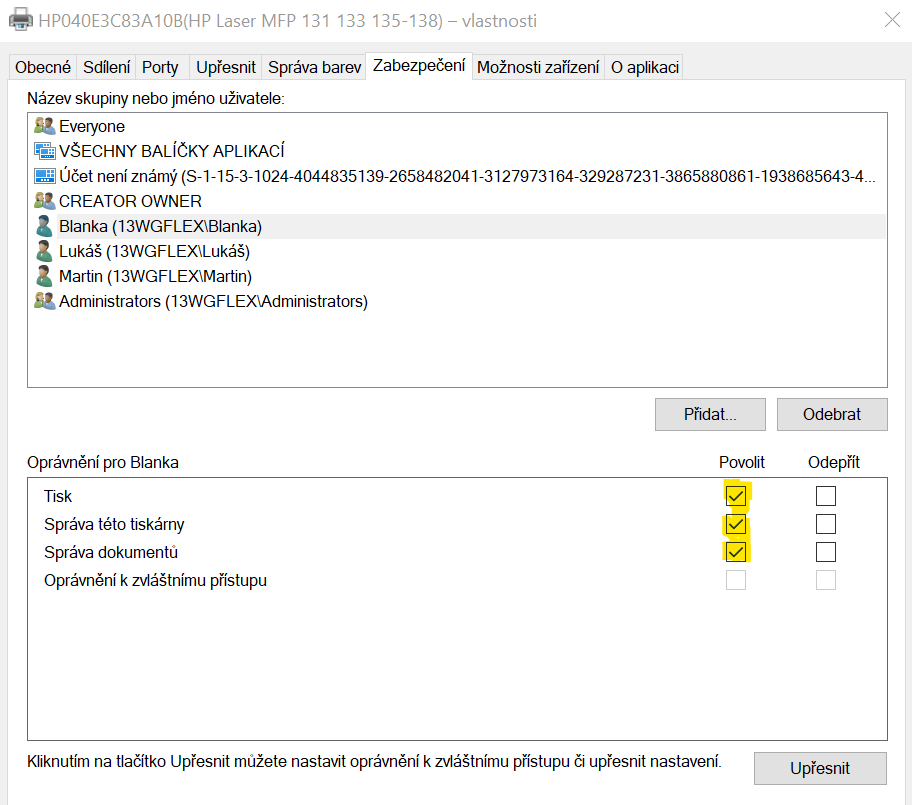This screenshot has height=805, width=912.
Task: Toggle Povolit for Správa této tiskárny
Action: click(x=736, y=524)
